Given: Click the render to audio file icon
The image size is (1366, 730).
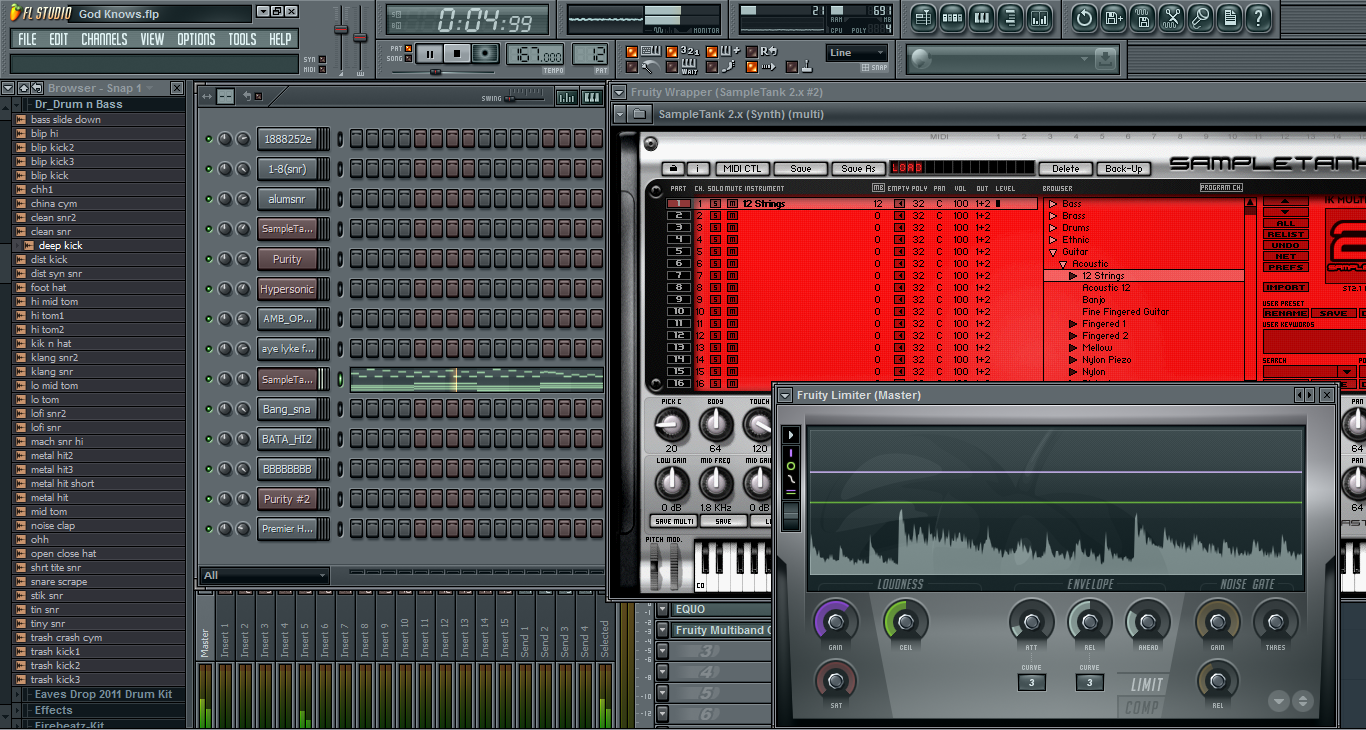Looking at the screenshot, I should (x=1143, y=17).
